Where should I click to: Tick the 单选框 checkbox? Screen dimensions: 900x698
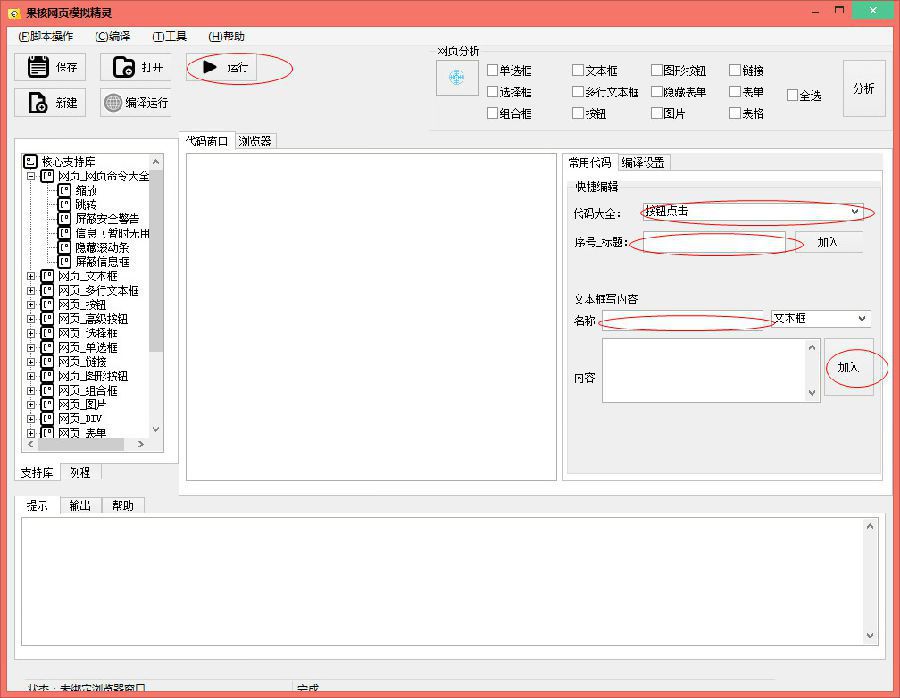tap(492, 70)
